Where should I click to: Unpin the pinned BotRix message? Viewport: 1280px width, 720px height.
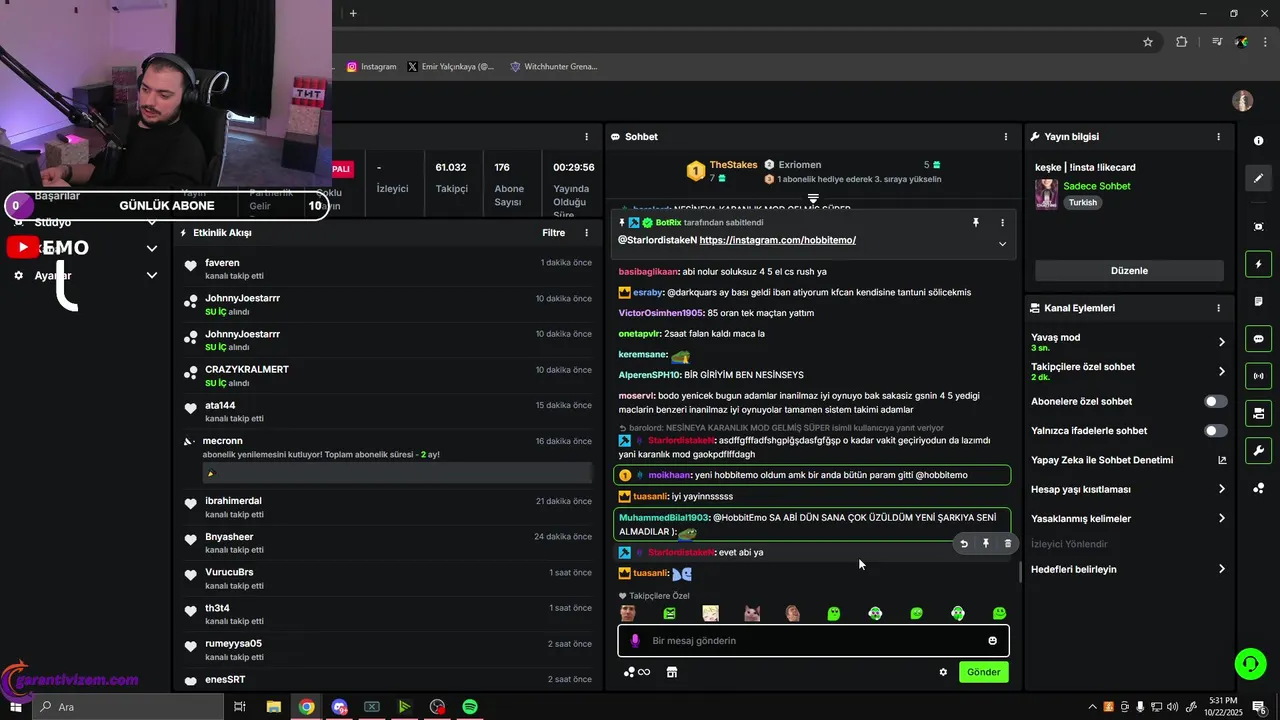tap(976, 222)
